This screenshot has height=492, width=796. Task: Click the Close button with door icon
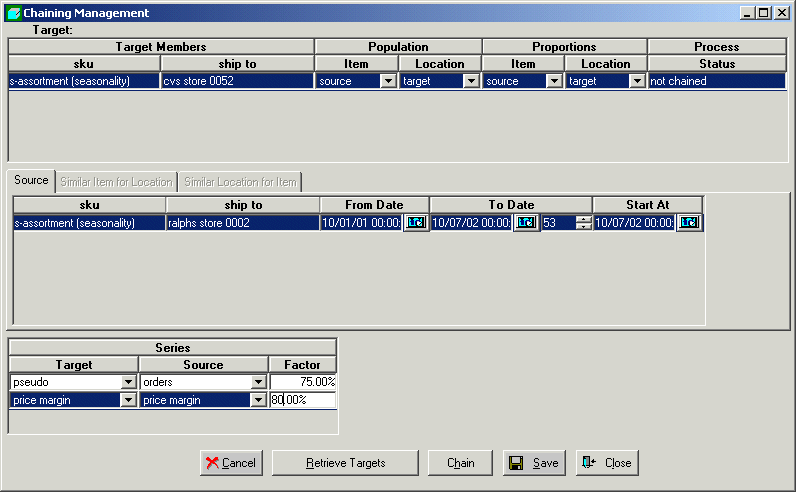tap(607, 463)
